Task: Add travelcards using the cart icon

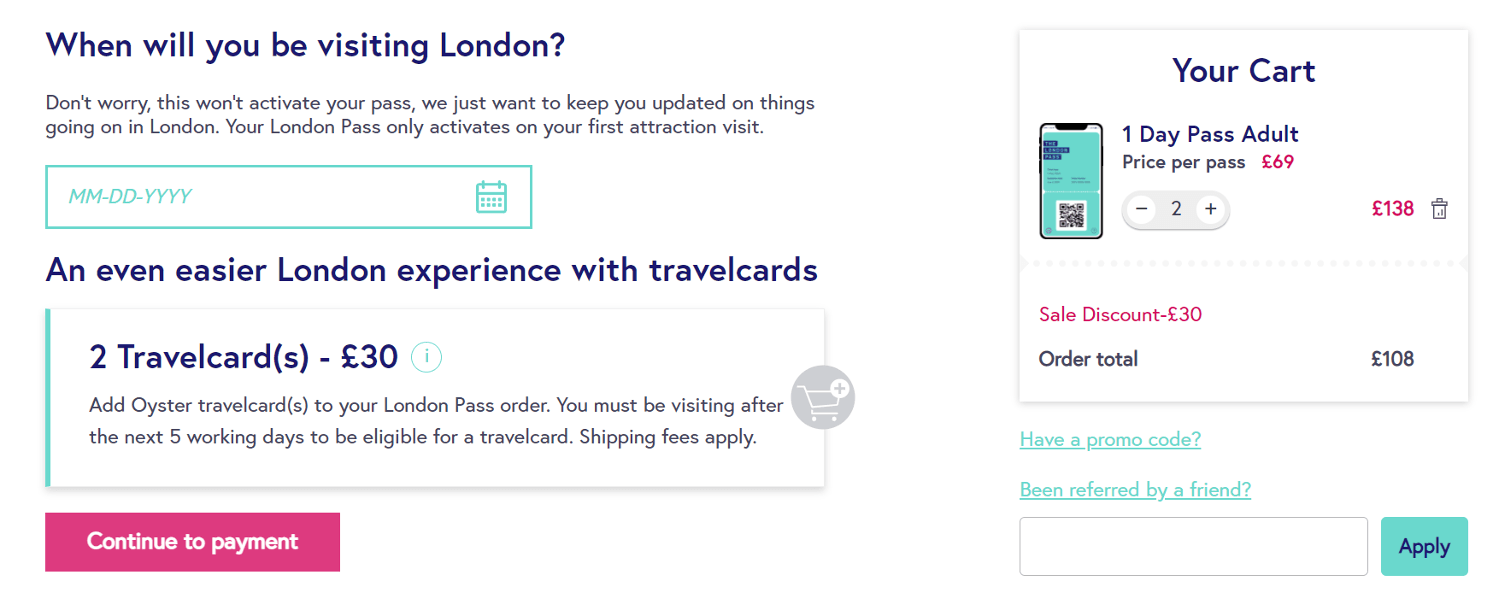Action: [x=822, y=398]
